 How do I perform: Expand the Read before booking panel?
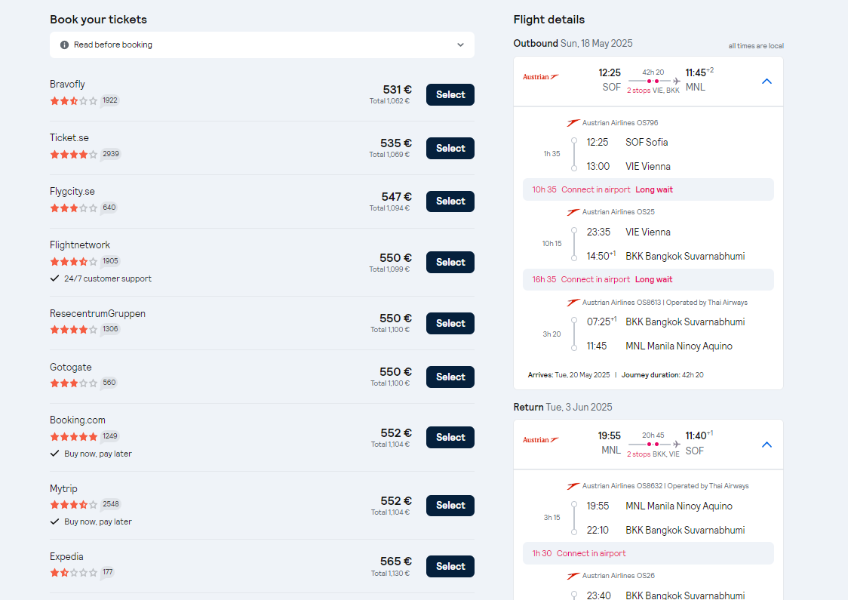click(x=262, y=45)
